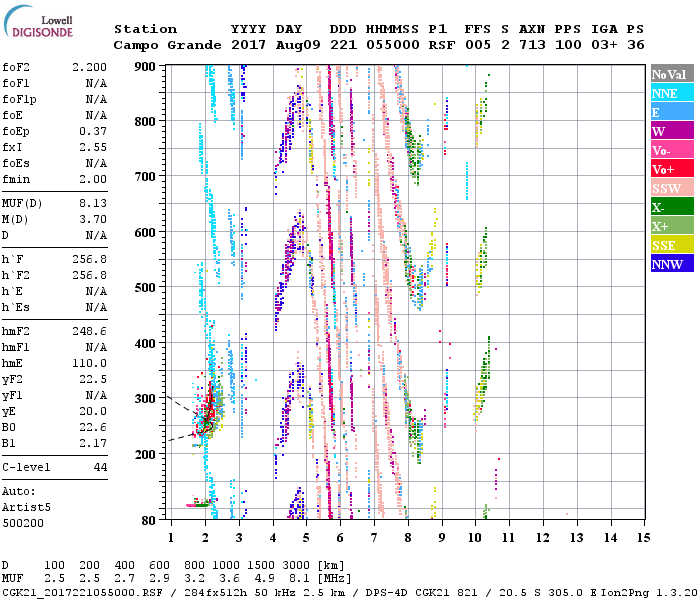The height and width of the screenshot is (600, 700).
Task: Pick the Vo+ red legend swatch
Action: point(668,169)
